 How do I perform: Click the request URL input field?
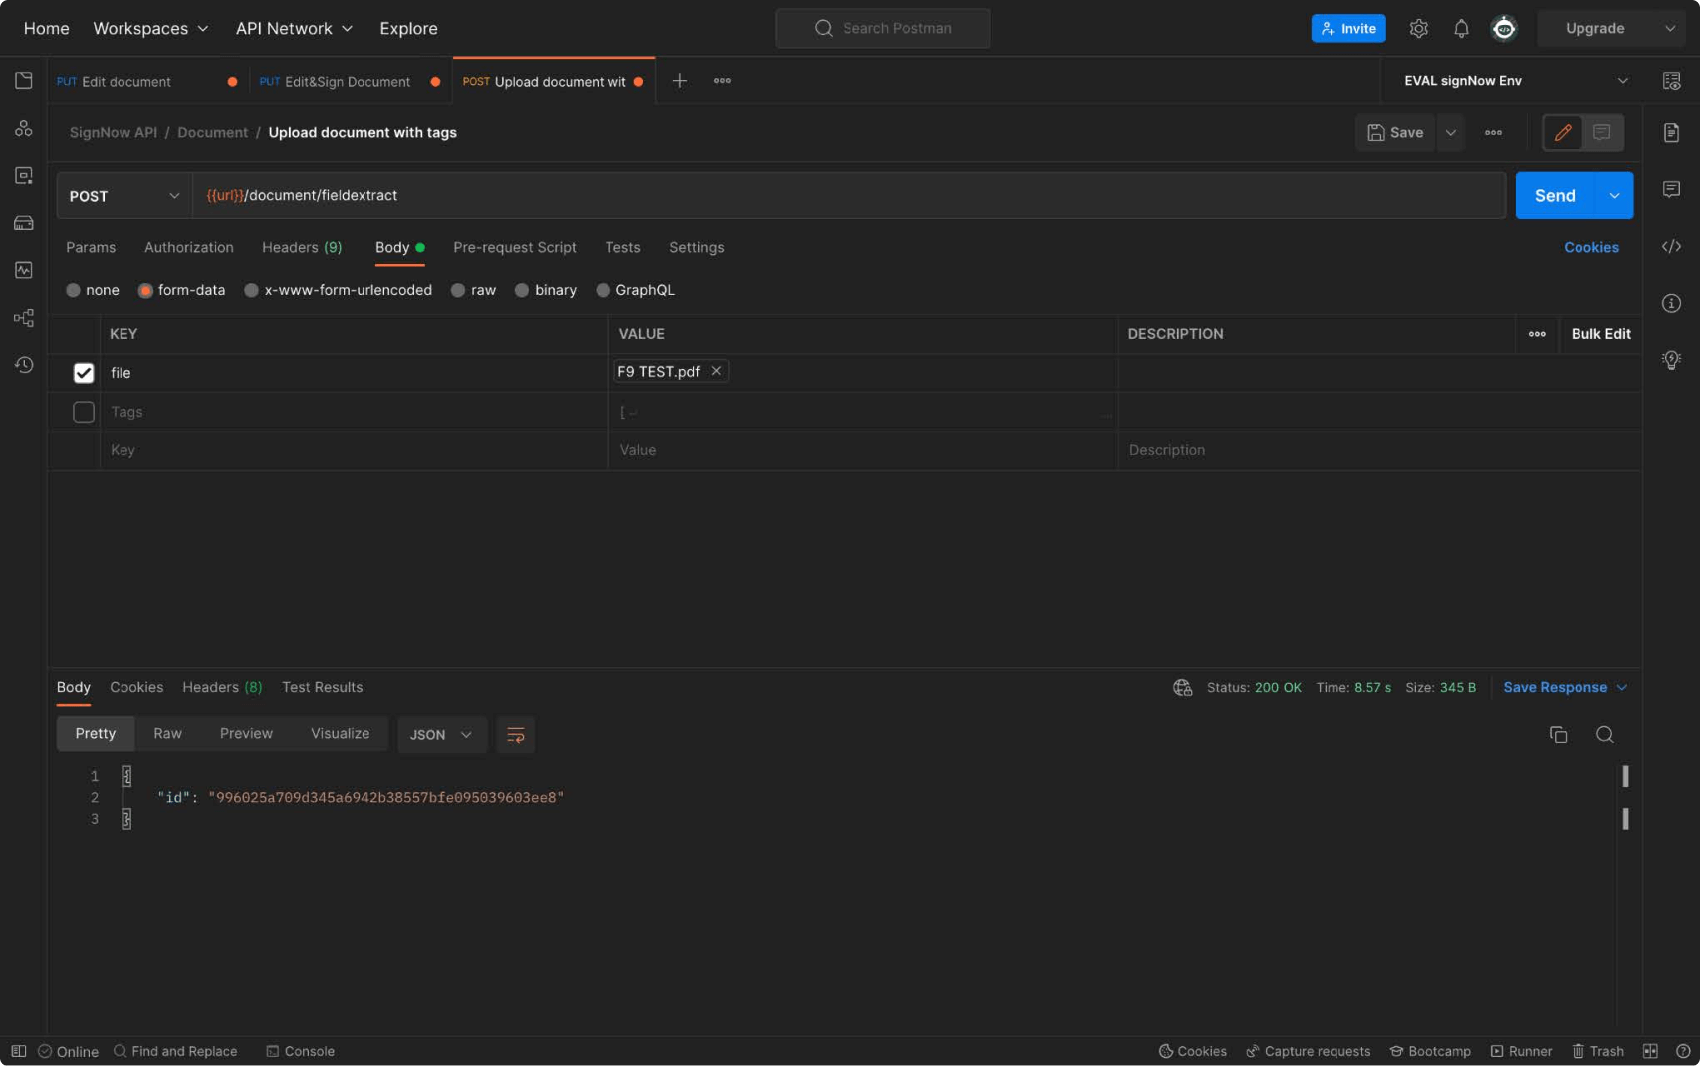click(x=850, y=196)
